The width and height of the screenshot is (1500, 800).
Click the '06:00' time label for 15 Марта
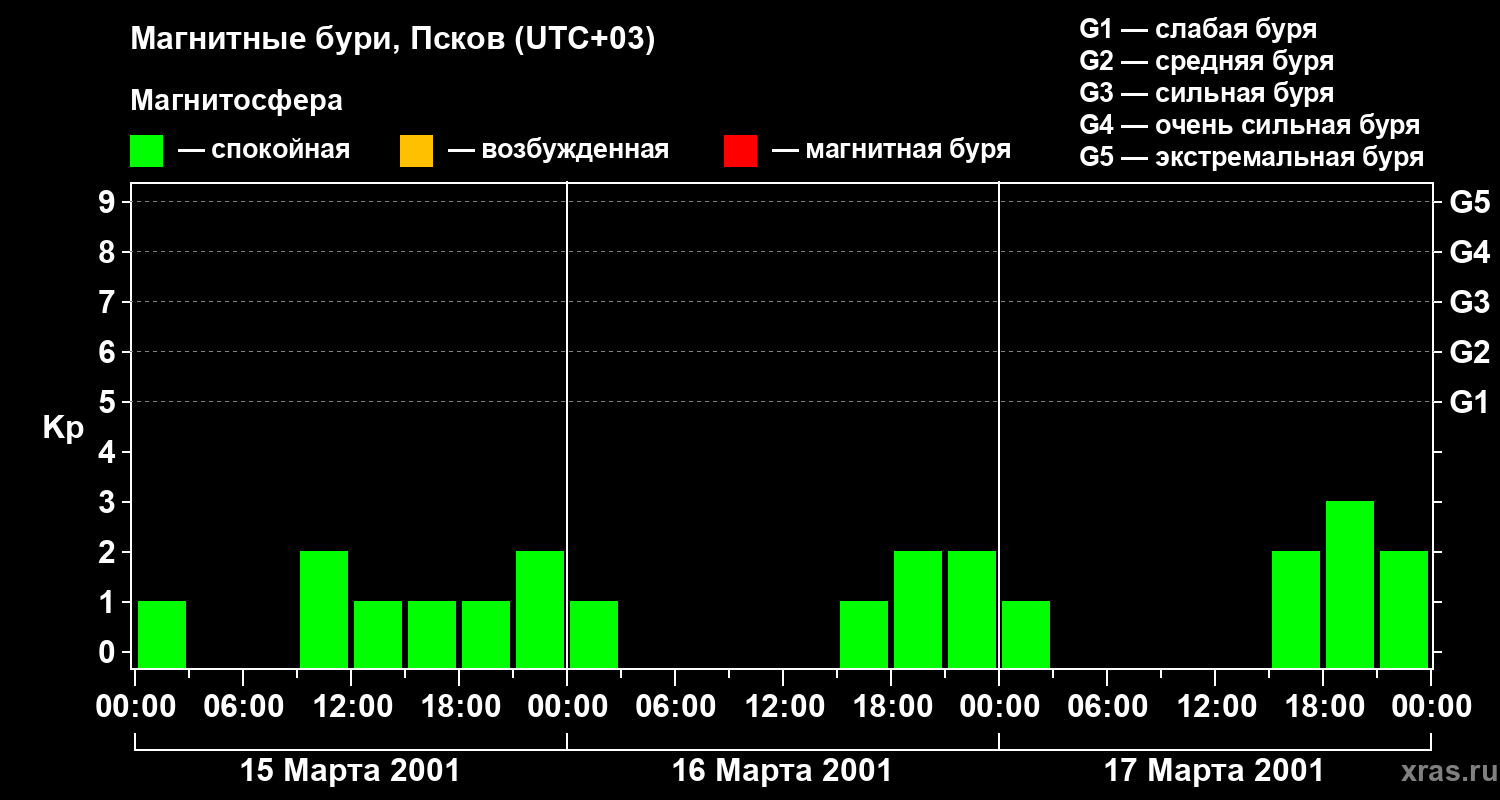click(x=243, y=707)
